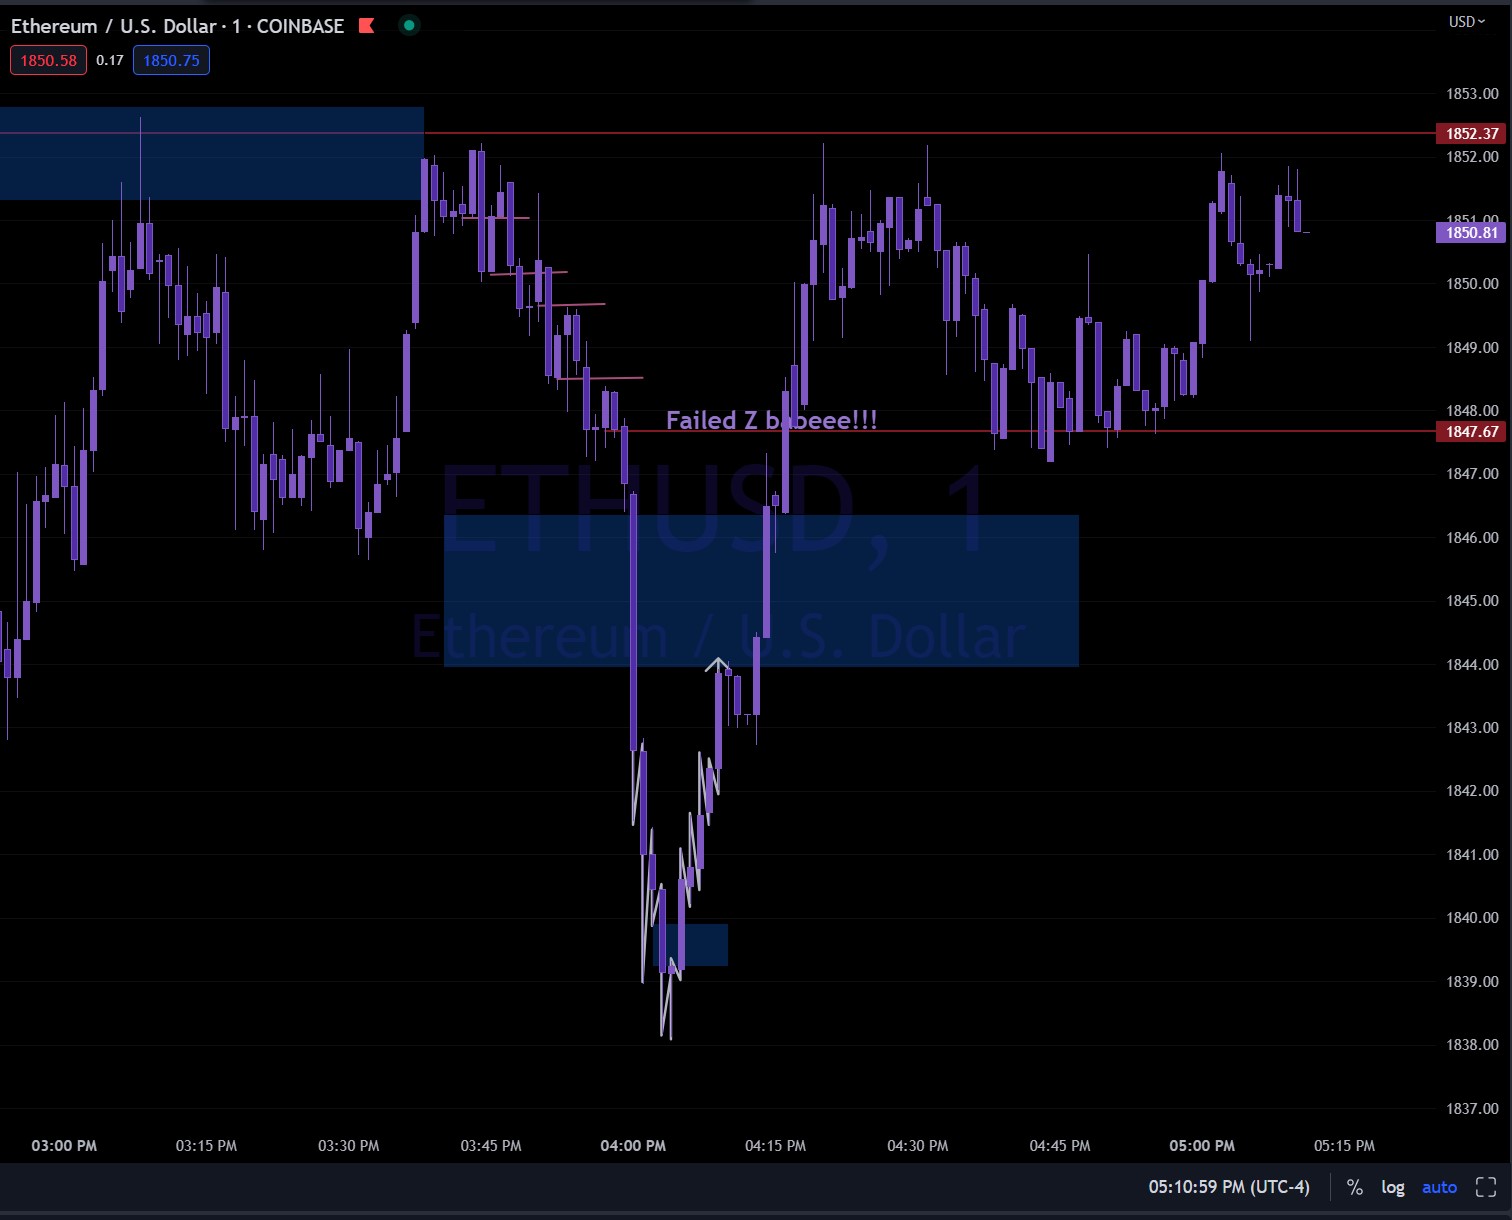Click the 1849.00 price scale value
Screen dimensions: 1512x1220
[x=1472, y=348]
